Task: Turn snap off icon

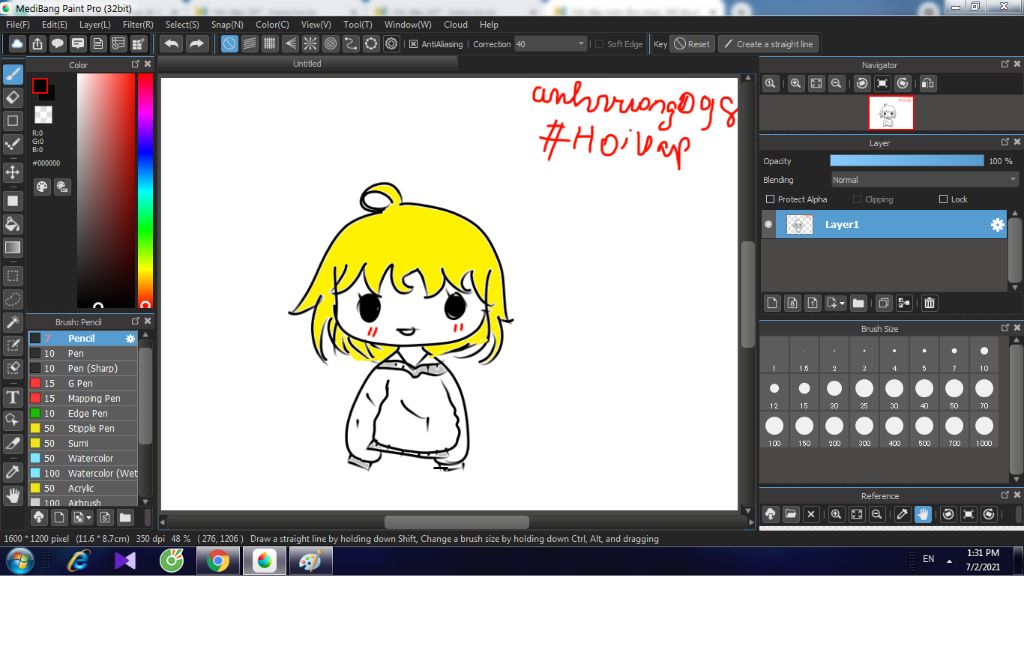Action: pos(229,44)
